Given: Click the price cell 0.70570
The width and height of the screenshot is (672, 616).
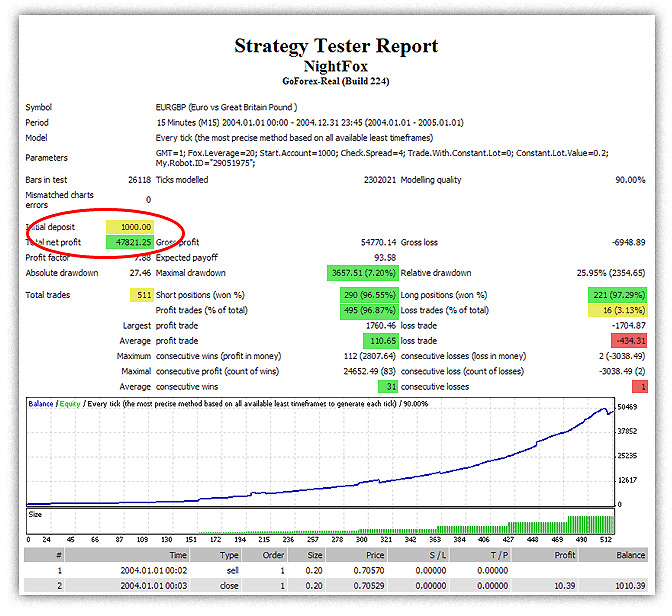Looking at the screenshot, I should 369,571.
